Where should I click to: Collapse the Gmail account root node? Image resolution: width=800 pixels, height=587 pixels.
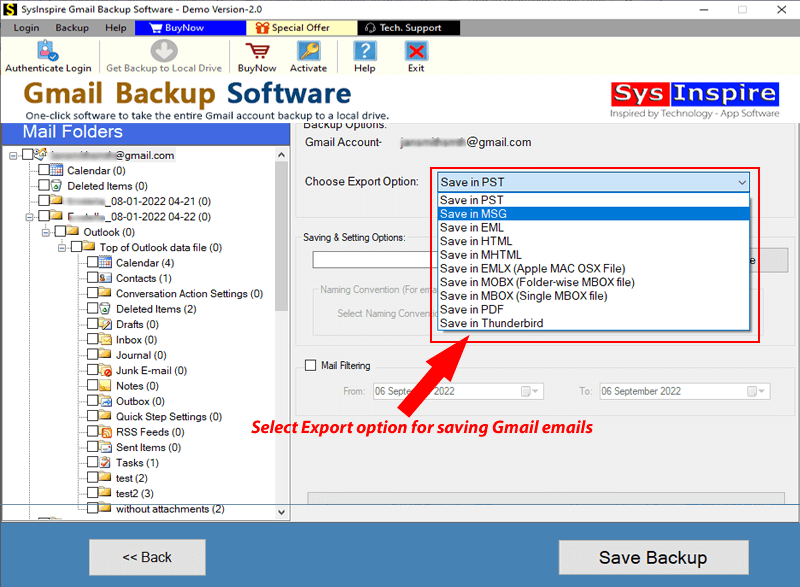click(13, 156)
